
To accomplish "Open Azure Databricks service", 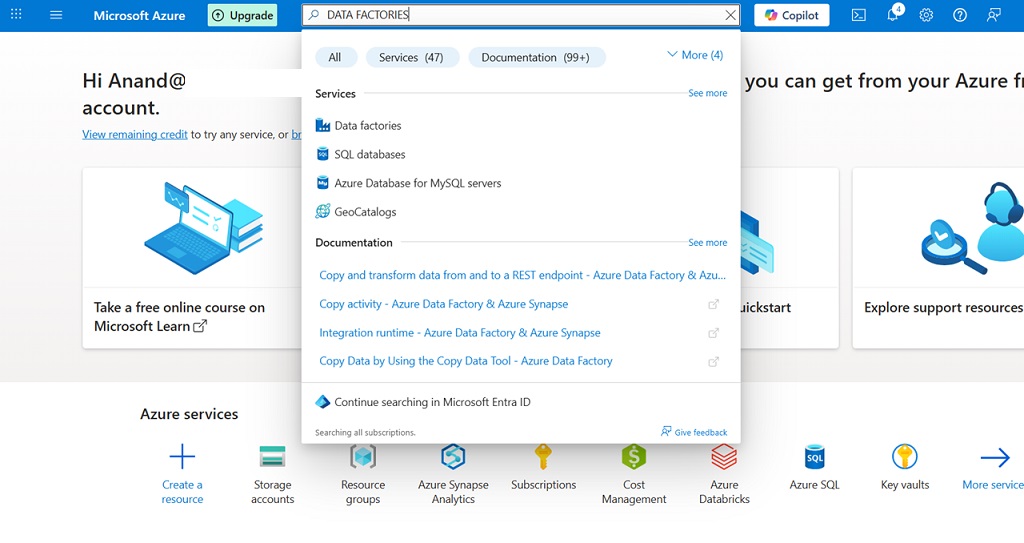I will point(724,474).
